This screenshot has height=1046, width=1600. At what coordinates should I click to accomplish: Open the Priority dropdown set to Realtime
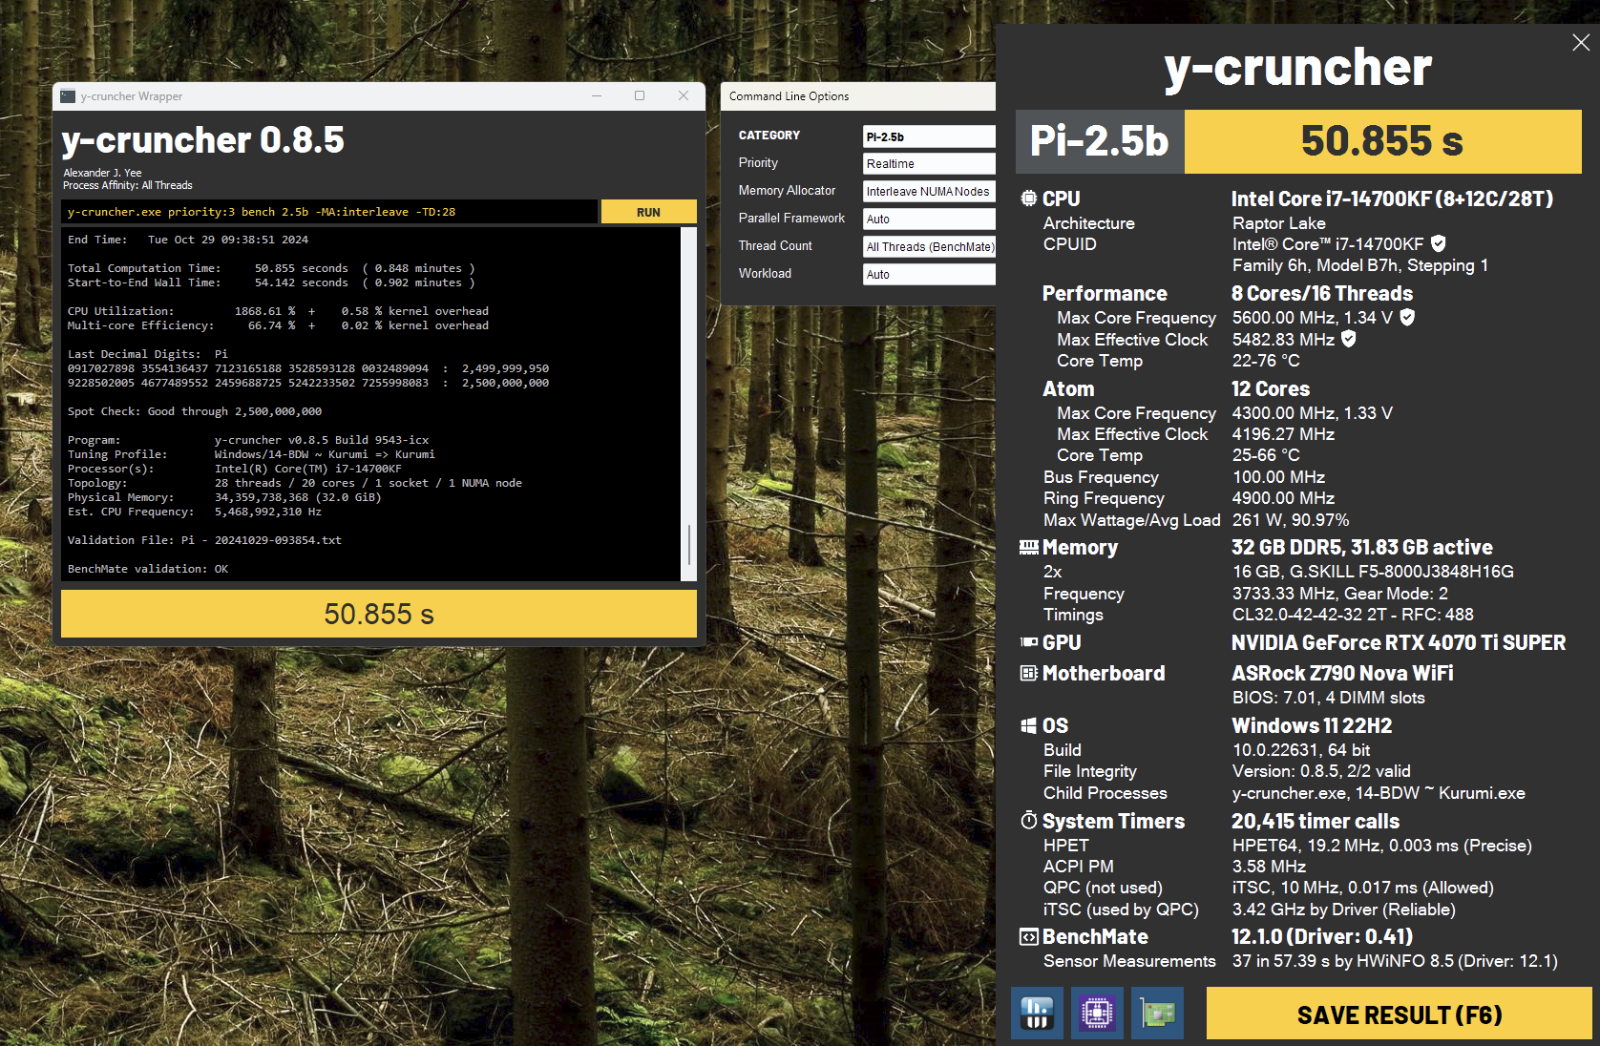tap(929, 163)
